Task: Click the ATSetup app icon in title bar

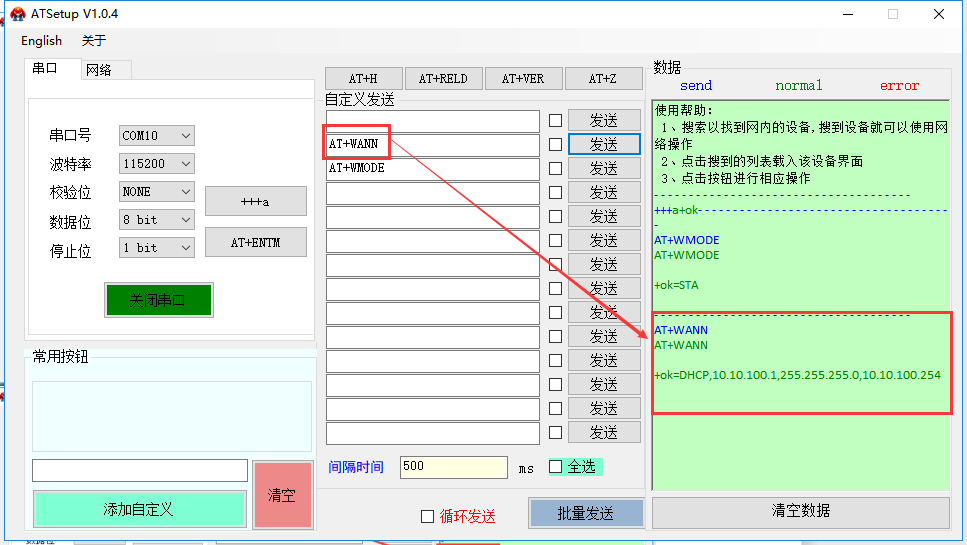Action: 17,14
